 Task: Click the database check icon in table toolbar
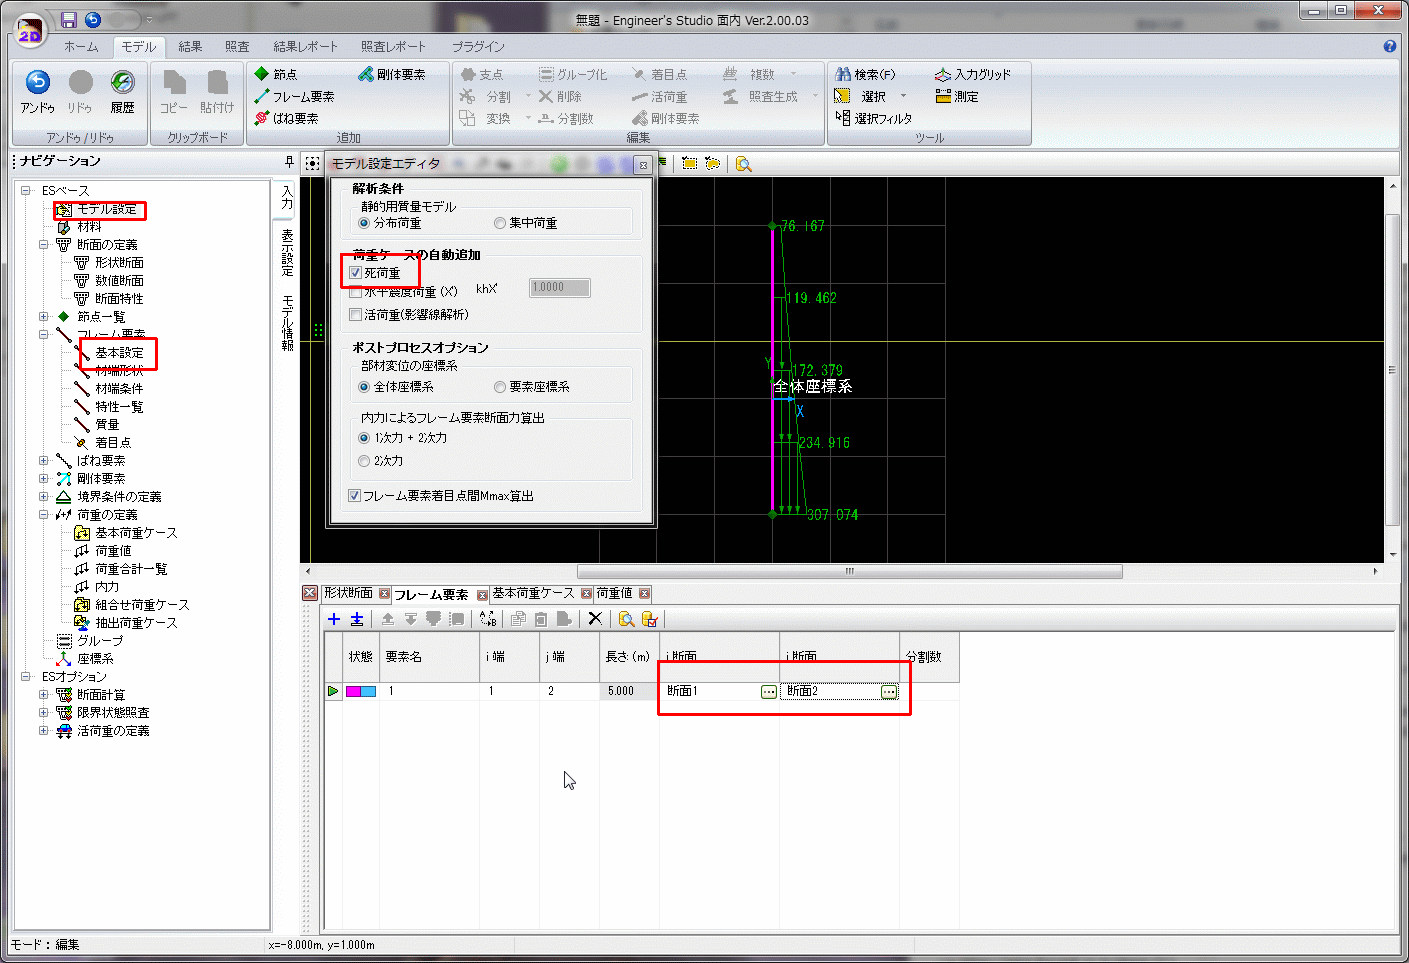(649, 619)
